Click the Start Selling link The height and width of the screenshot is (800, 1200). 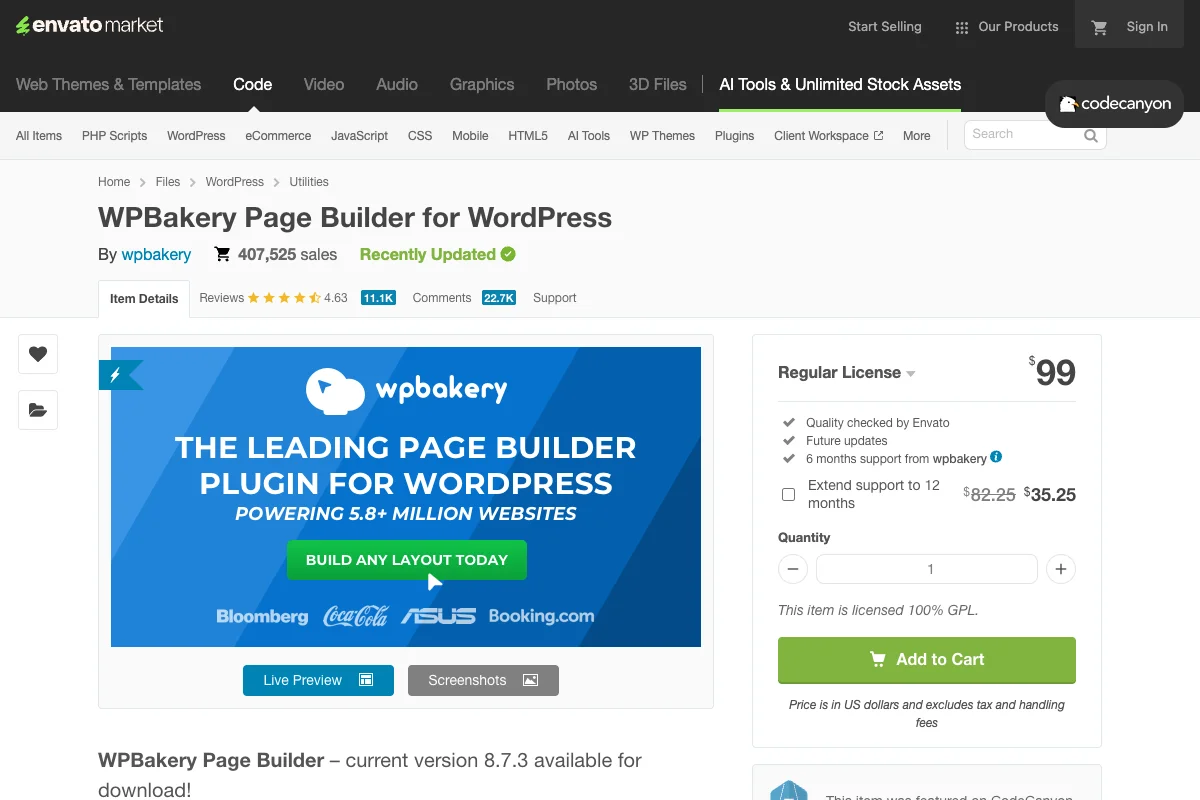coord(885,27)
